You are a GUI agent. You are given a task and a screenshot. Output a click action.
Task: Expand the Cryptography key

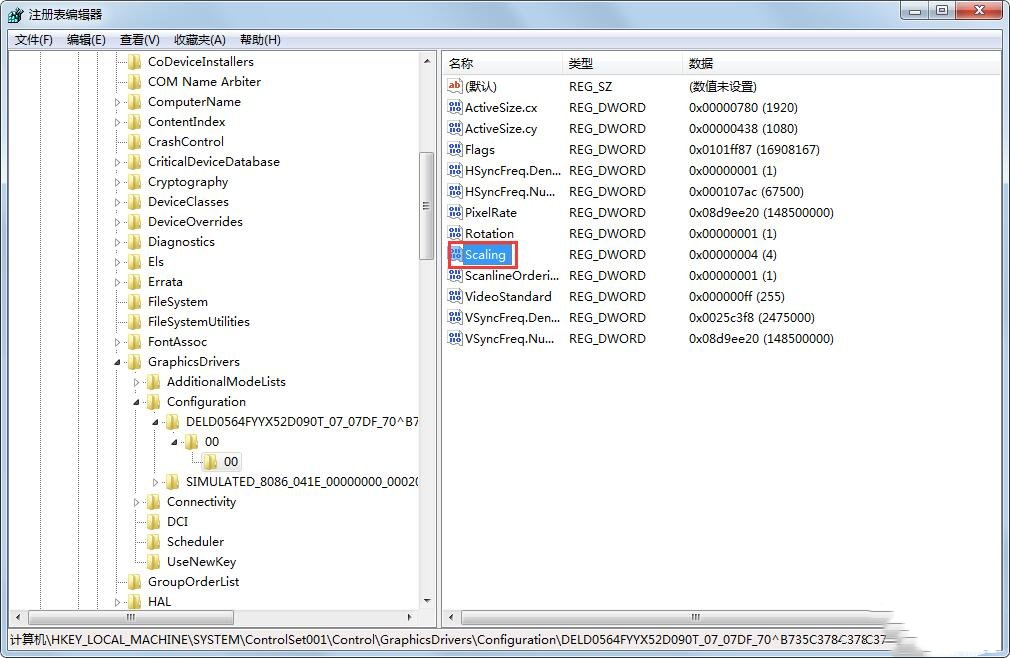point(117,182)
